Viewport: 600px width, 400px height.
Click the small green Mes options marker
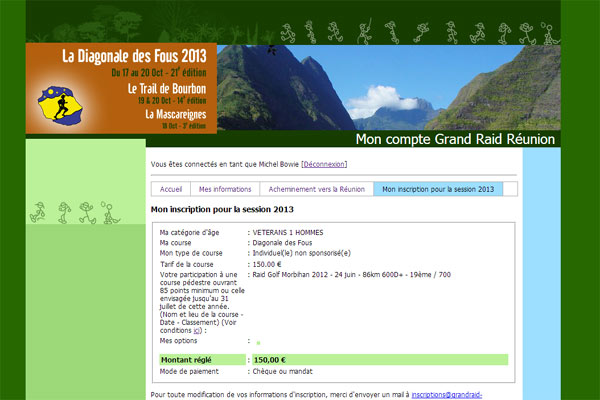tap(258, 343)
